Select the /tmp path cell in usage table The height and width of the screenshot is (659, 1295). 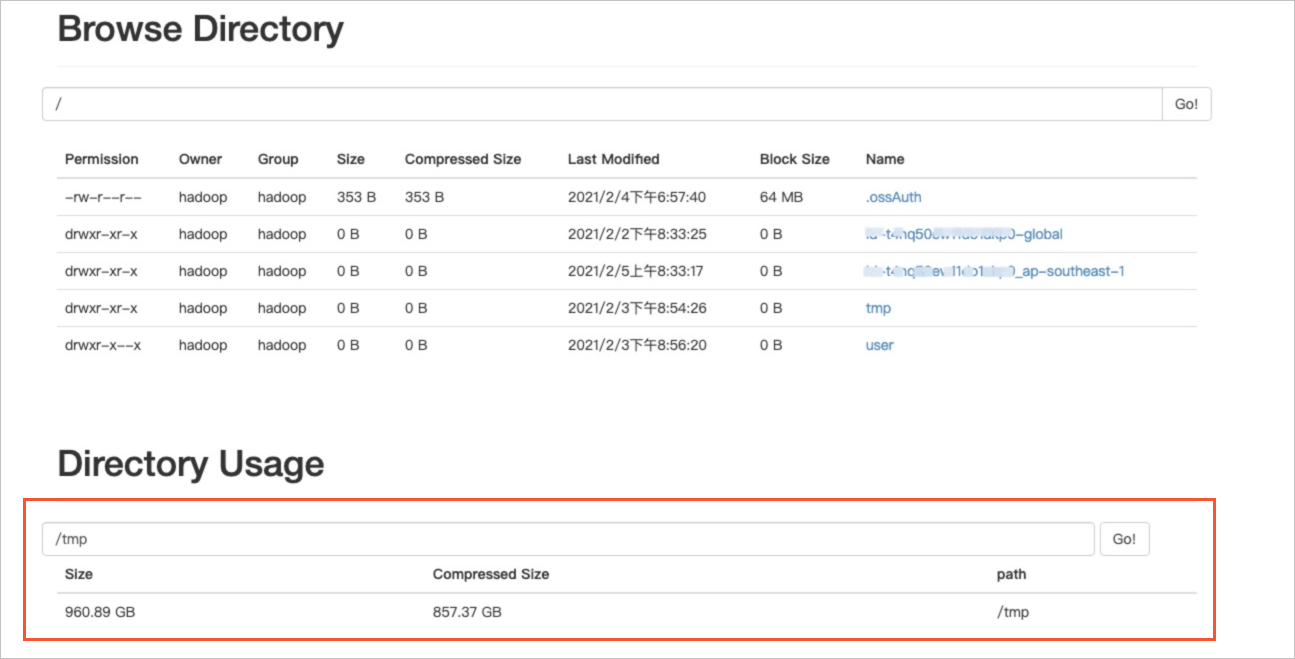point(1013,612)
